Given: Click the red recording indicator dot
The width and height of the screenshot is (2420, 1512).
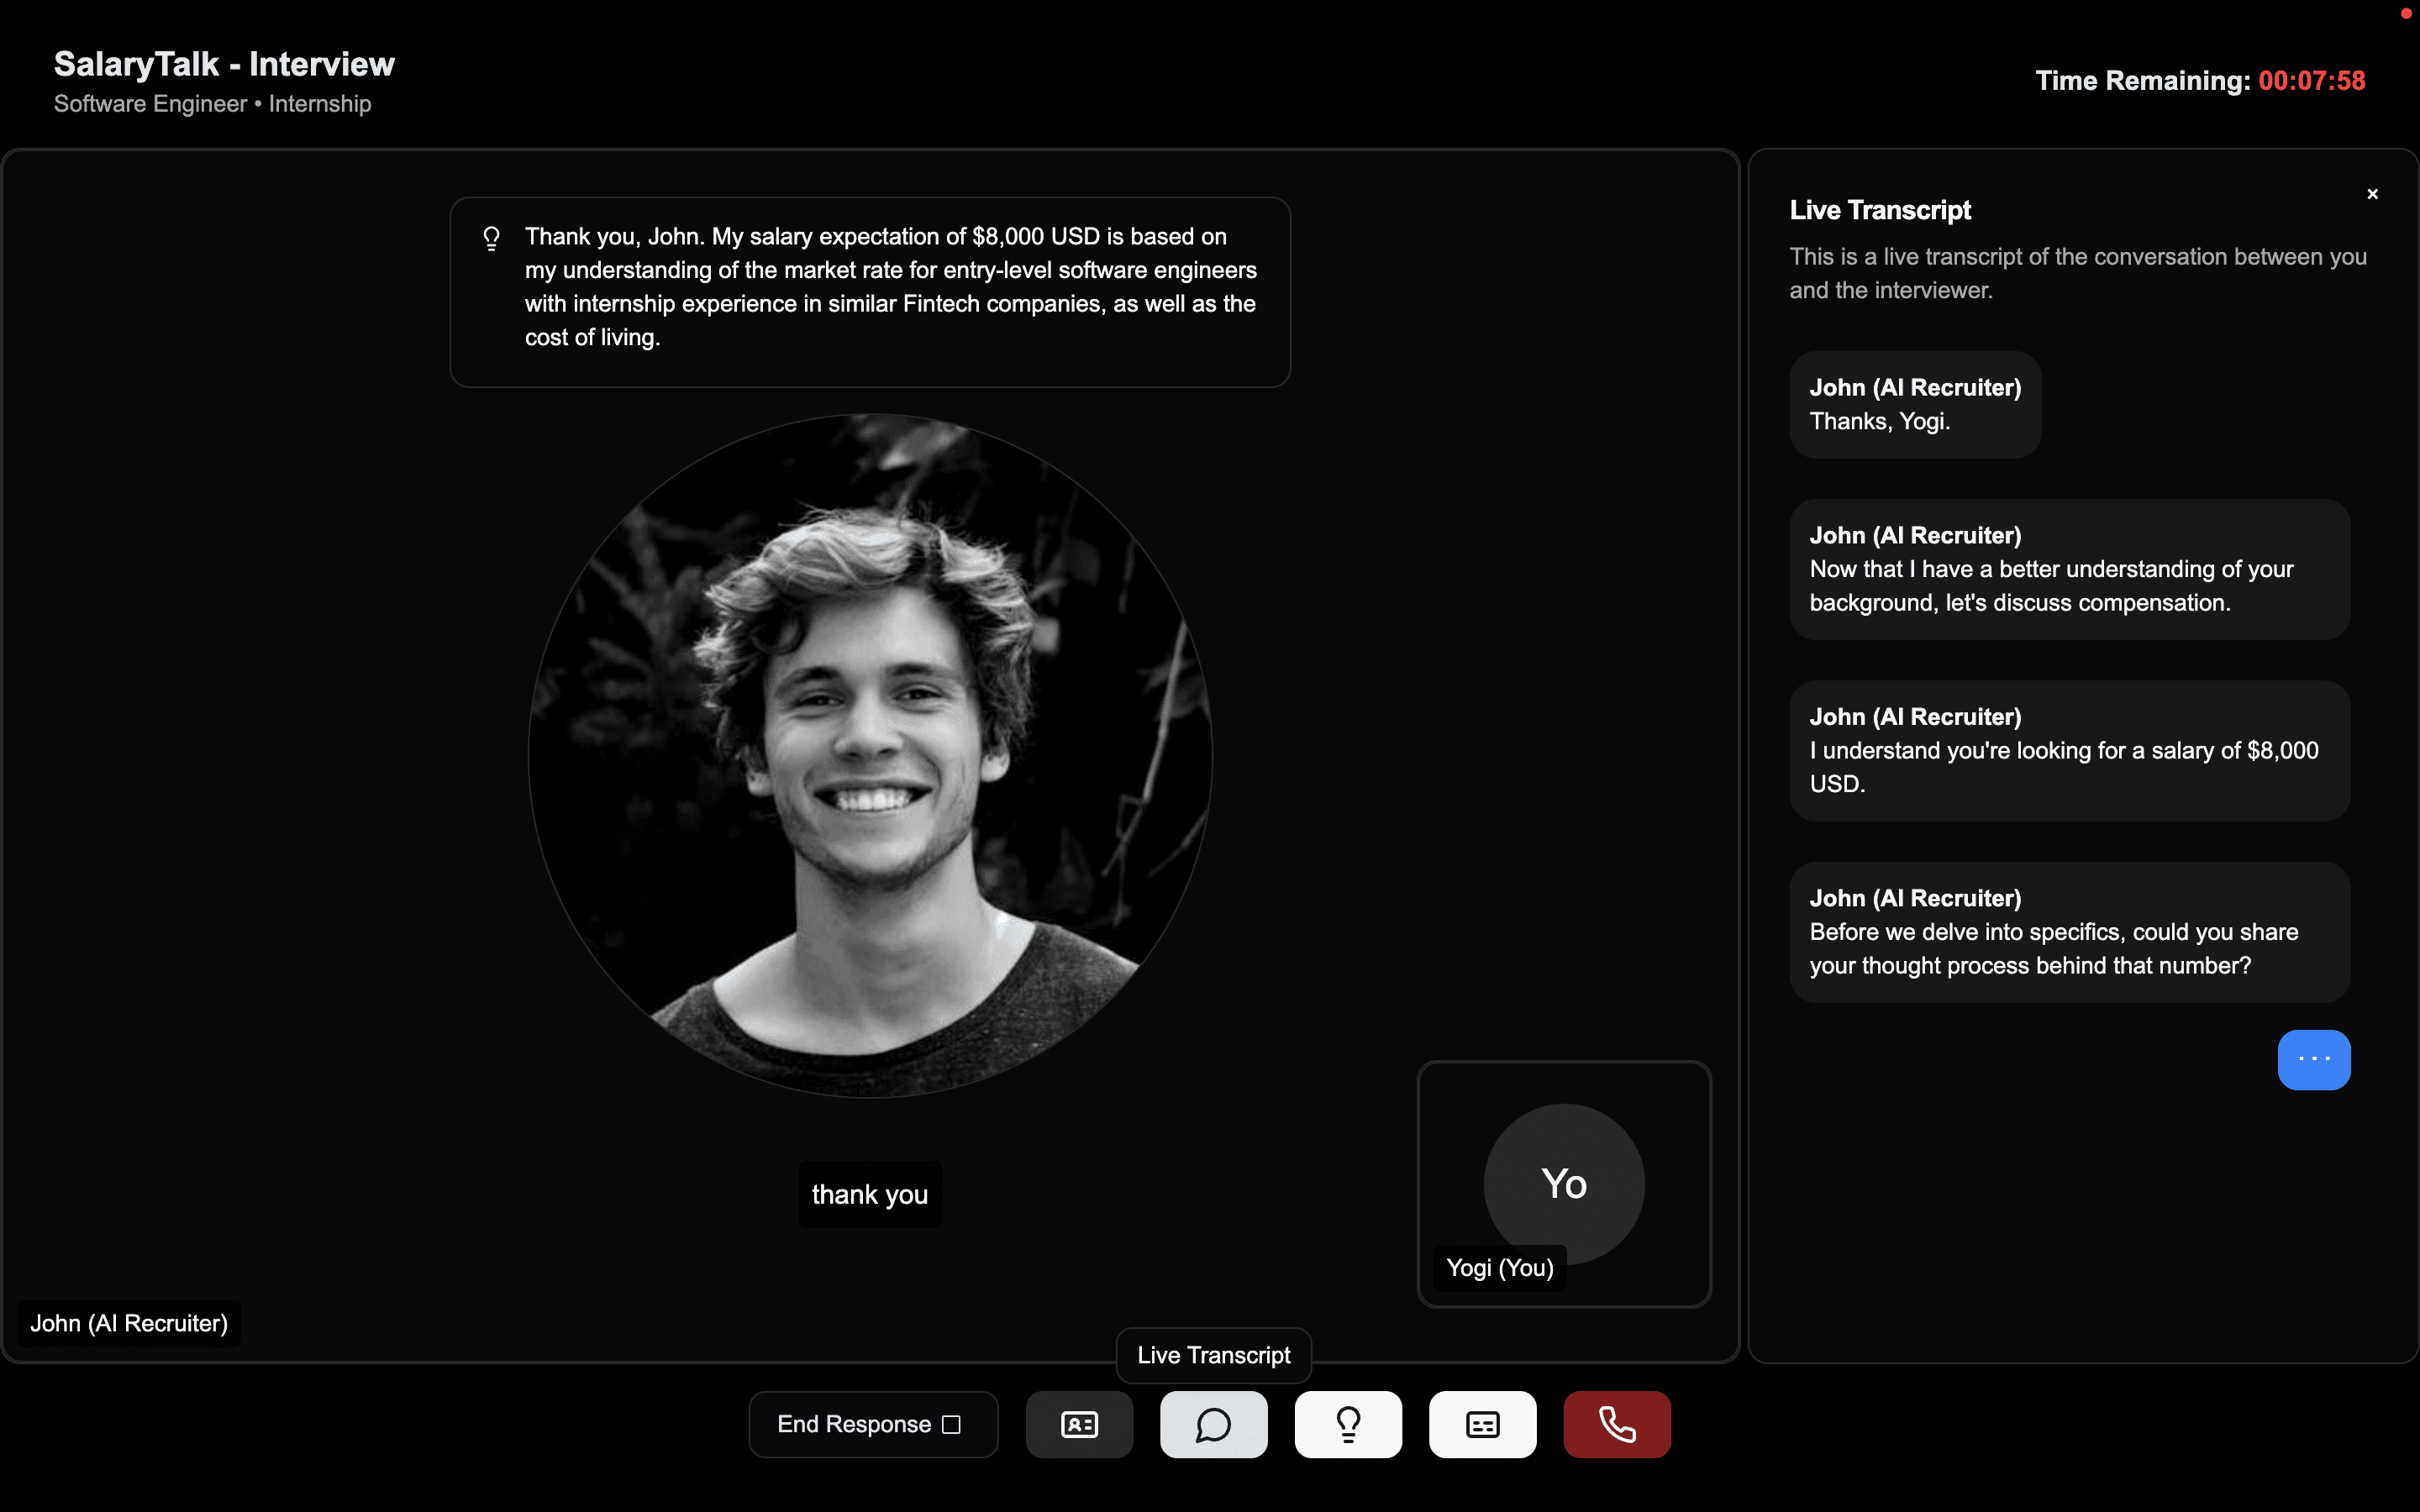Looking at the screenshot, I should pyautogui.click(x=2404, y=14).
